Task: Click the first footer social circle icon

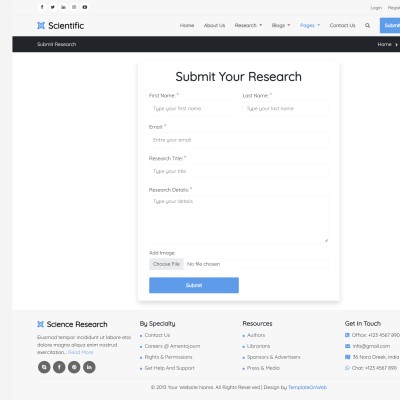Action: coord(44,367)
